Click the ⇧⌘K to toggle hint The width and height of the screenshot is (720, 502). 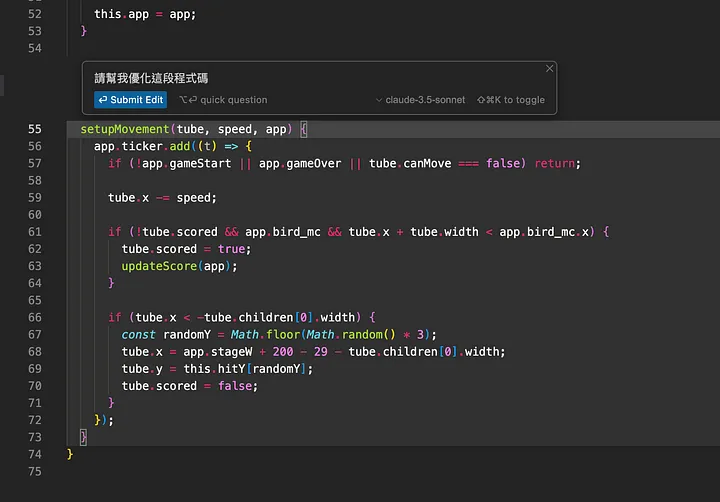pyautogui.click(x=511, y=100)
